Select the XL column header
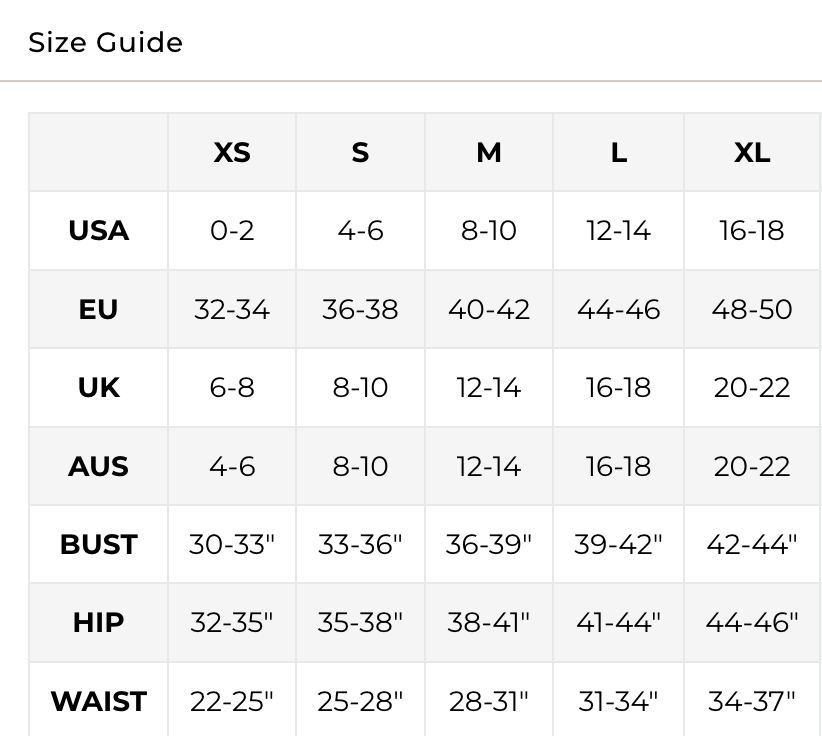Image resolution: width=822 pixels, height=736 pixels. (752, 153)
